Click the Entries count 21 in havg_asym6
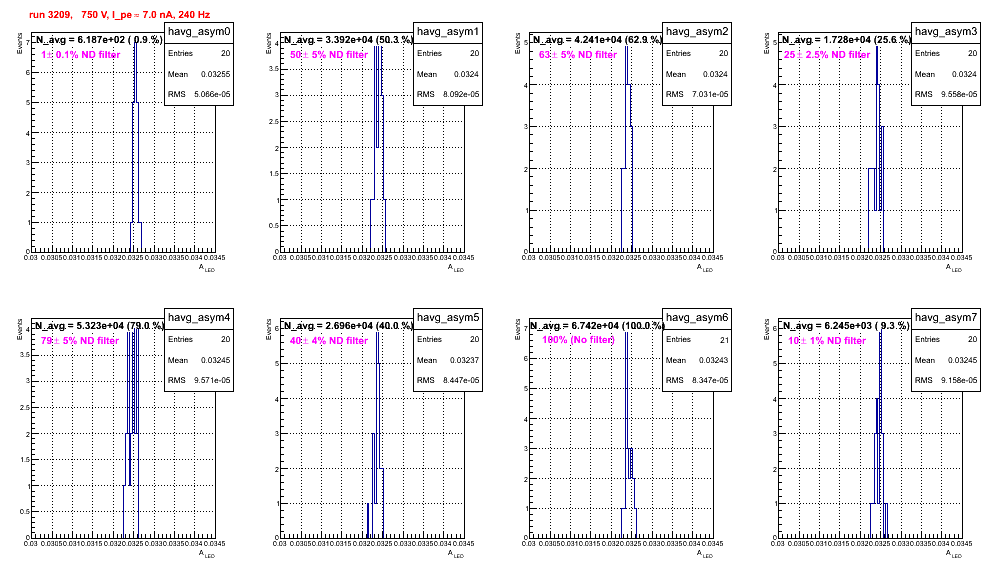This screenshot has height=572, width=996. pyautogui.click(x=724, y=340)
